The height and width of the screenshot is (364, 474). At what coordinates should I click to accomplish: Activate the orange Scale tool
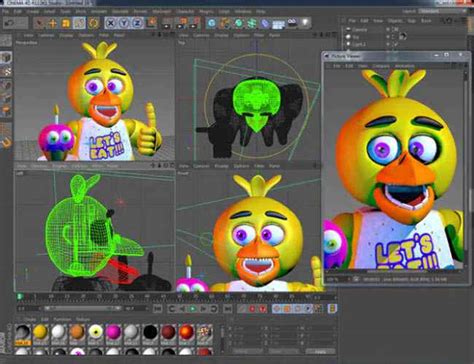[66, 23]
